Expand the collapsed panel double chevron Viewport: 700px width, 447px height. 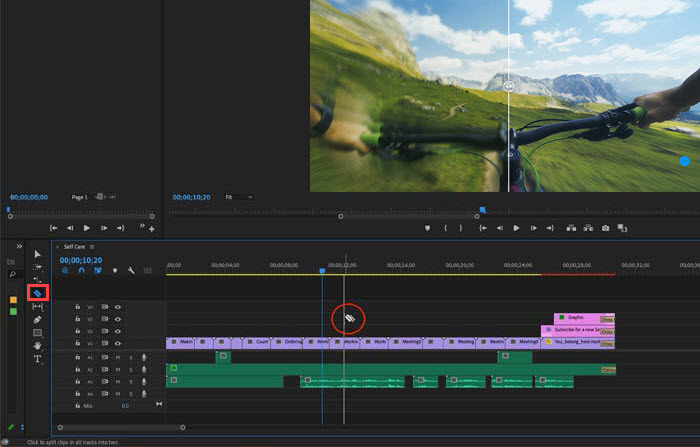(19, 246)
